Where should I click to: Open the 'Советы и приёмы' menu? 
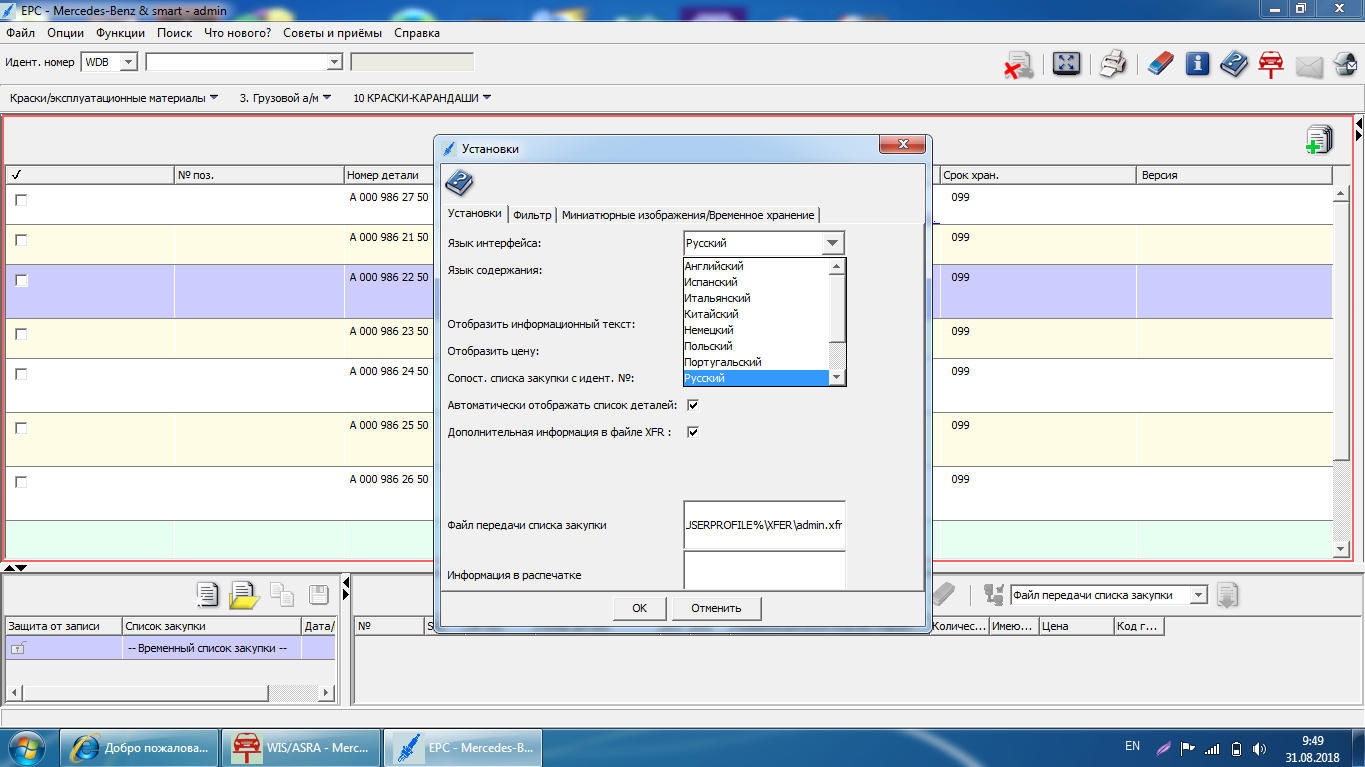click(332, 33)
